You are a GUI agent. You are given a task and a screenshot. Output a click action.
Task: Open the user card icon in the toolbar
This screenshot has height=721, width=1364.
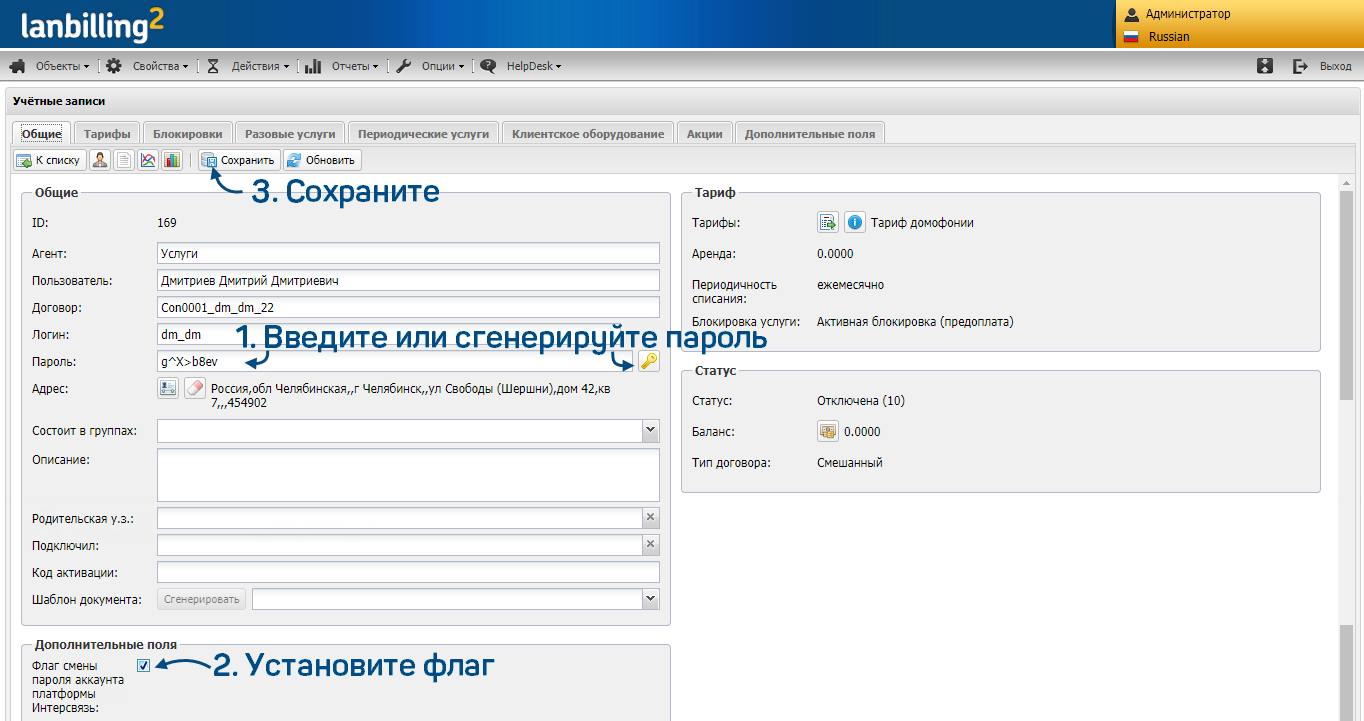100,160
